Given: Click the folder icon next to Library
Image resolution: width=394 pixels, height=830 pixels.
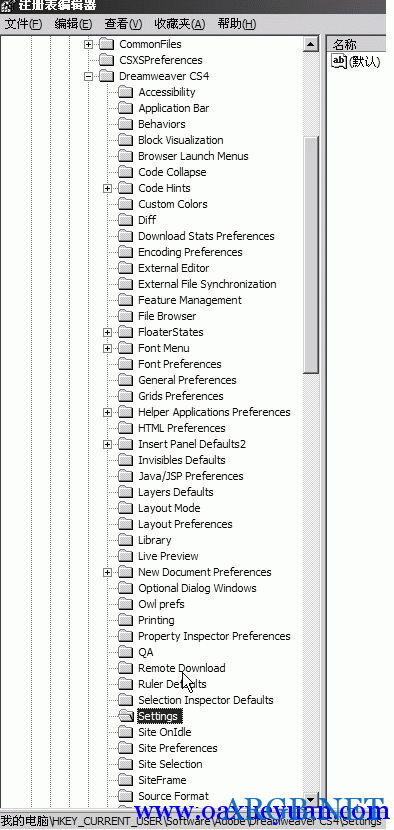Looking at the screenshot, I should [126, 540].
